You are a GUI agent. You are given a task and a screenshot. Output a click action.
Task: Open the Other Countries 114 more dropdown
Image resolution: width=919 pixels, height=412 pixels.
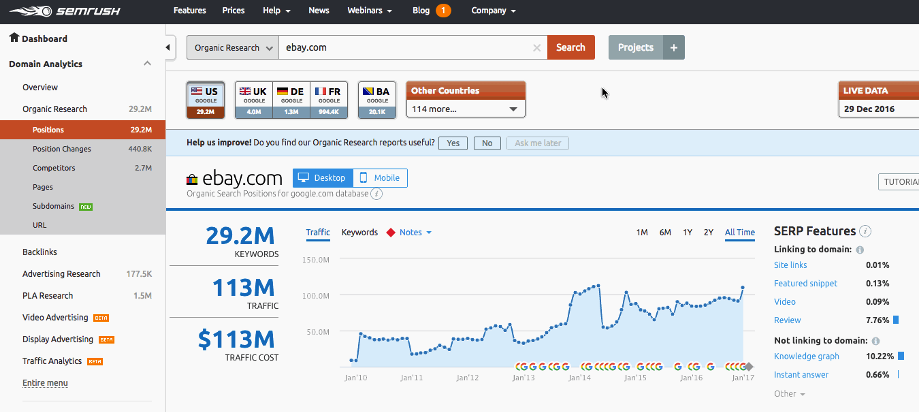(x=465, y=109)
